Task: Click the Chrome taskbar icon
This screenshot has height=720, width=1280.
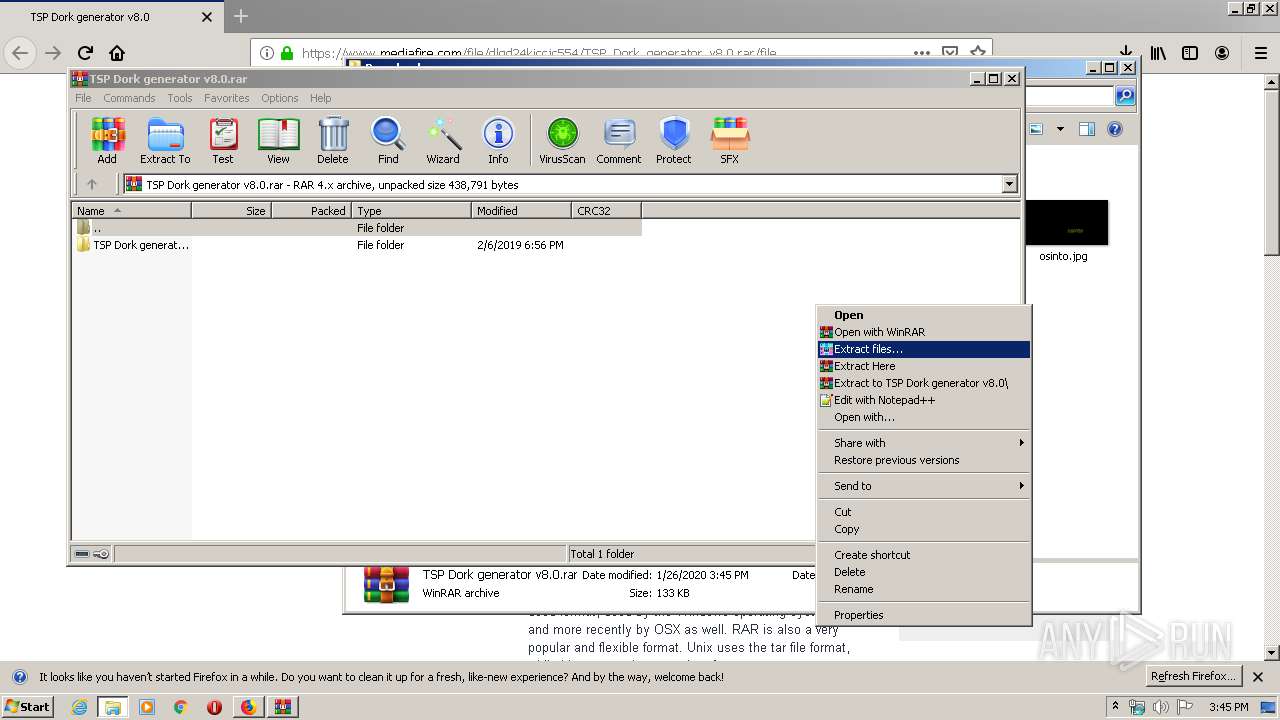Action: click(181, 706)
